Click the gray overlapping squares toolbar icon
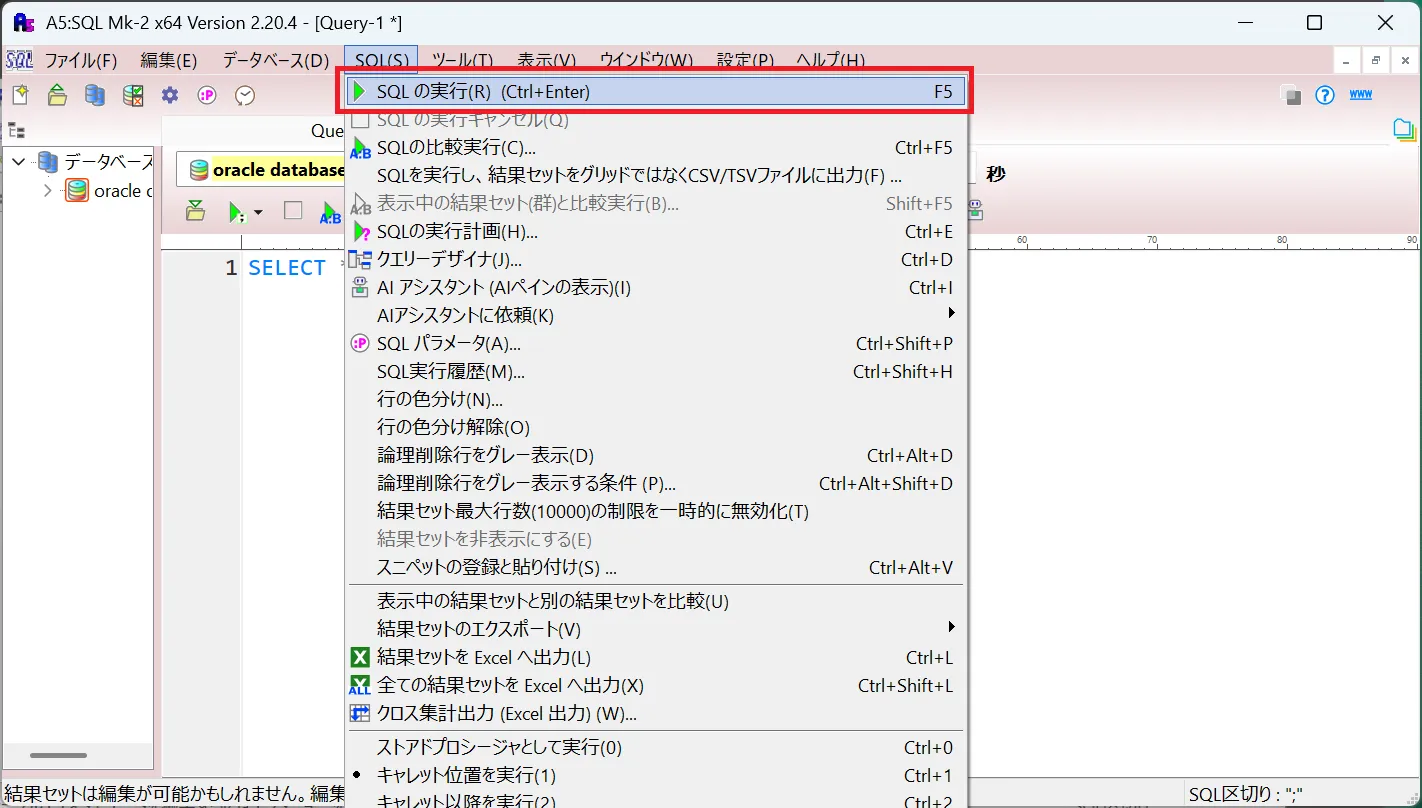Image resolution: width=1422 pixels, height=808 pixels. (x=1291, y=95)
